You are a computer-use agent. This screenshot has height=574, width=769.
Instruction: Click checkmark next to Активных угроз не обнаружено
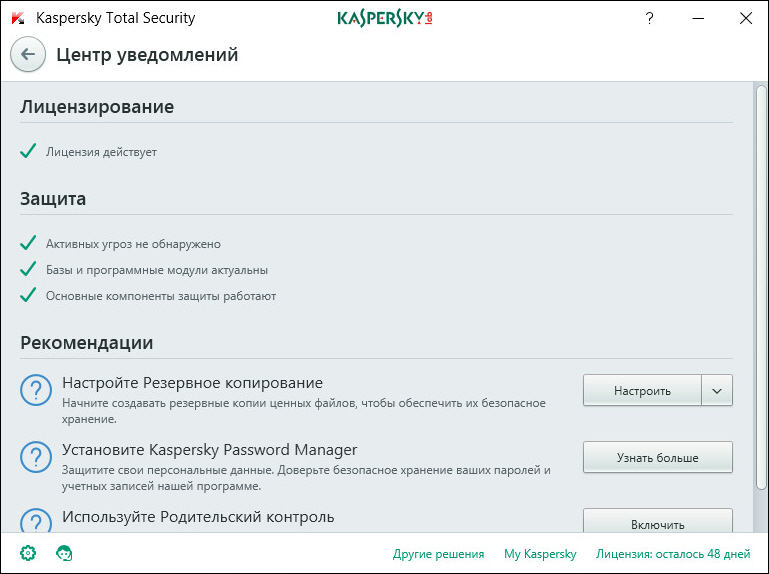(x=28, y=242)
